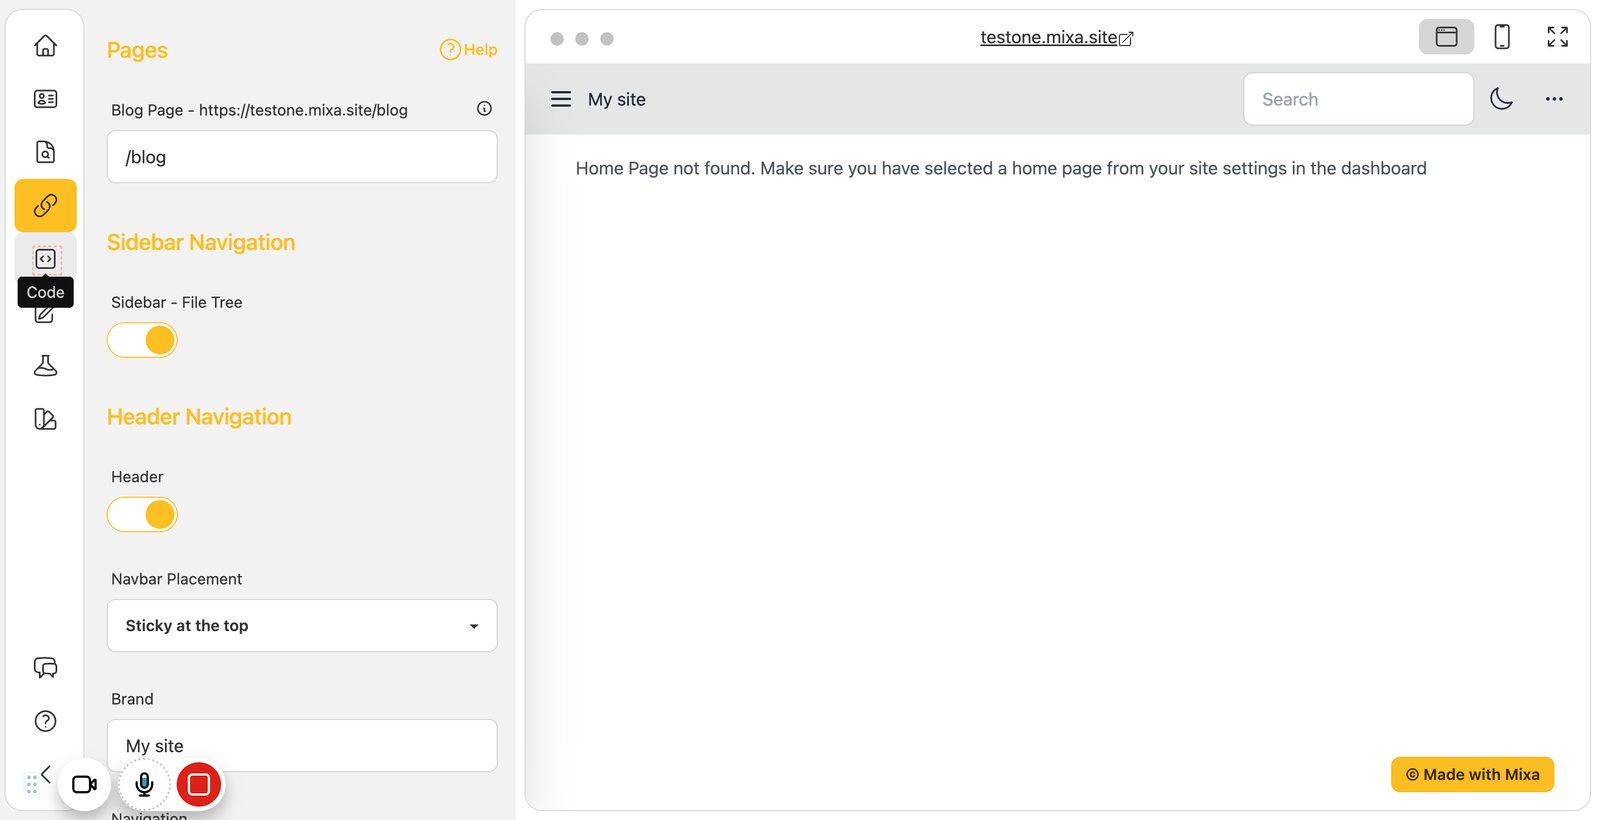Open the three-dots menu in preview header
1600x820 pixels.
click(x=1554, y=99)
